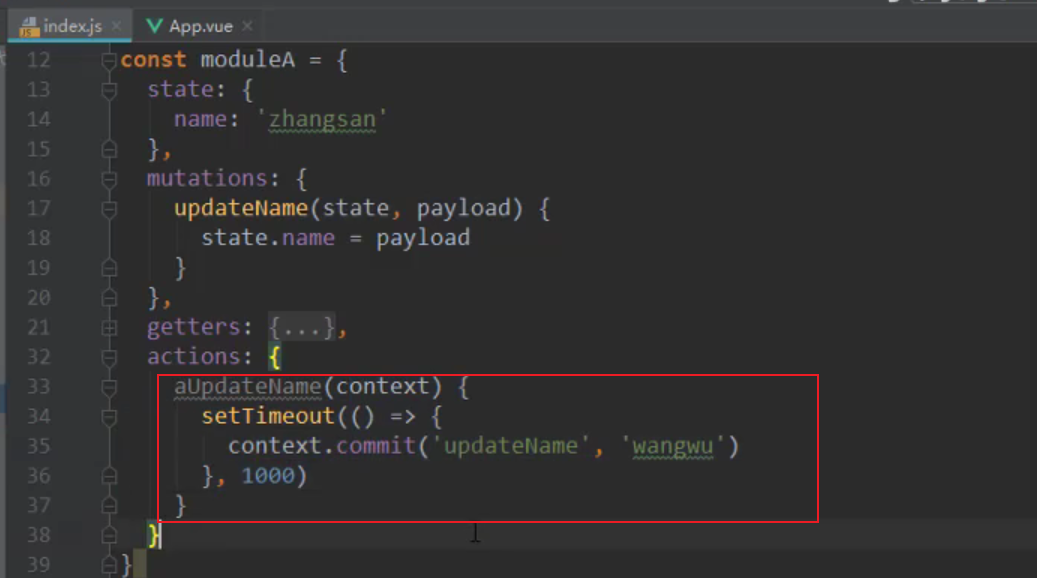This screenshot has width=1037, height=578.
Task: Click the fold end marker on line 20
Action: pyautogui.click(x=109, y=298)
